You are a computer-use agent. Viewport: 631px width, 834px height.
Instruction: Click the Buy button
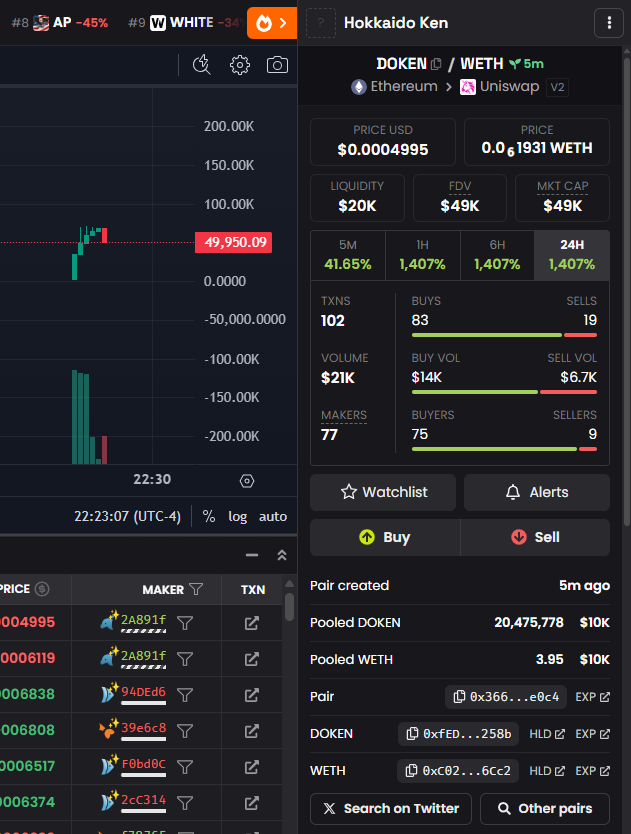point(385,537)
